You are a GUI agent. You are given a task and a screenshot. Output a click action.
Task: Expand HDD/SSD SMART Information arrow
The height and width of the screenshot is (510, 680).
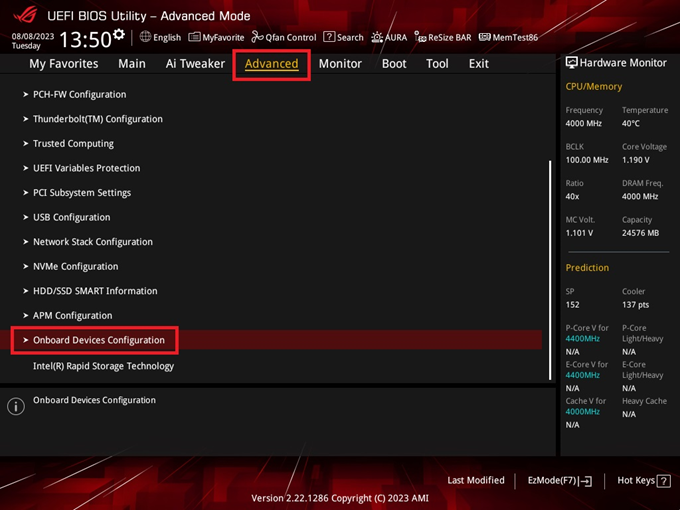26,291
